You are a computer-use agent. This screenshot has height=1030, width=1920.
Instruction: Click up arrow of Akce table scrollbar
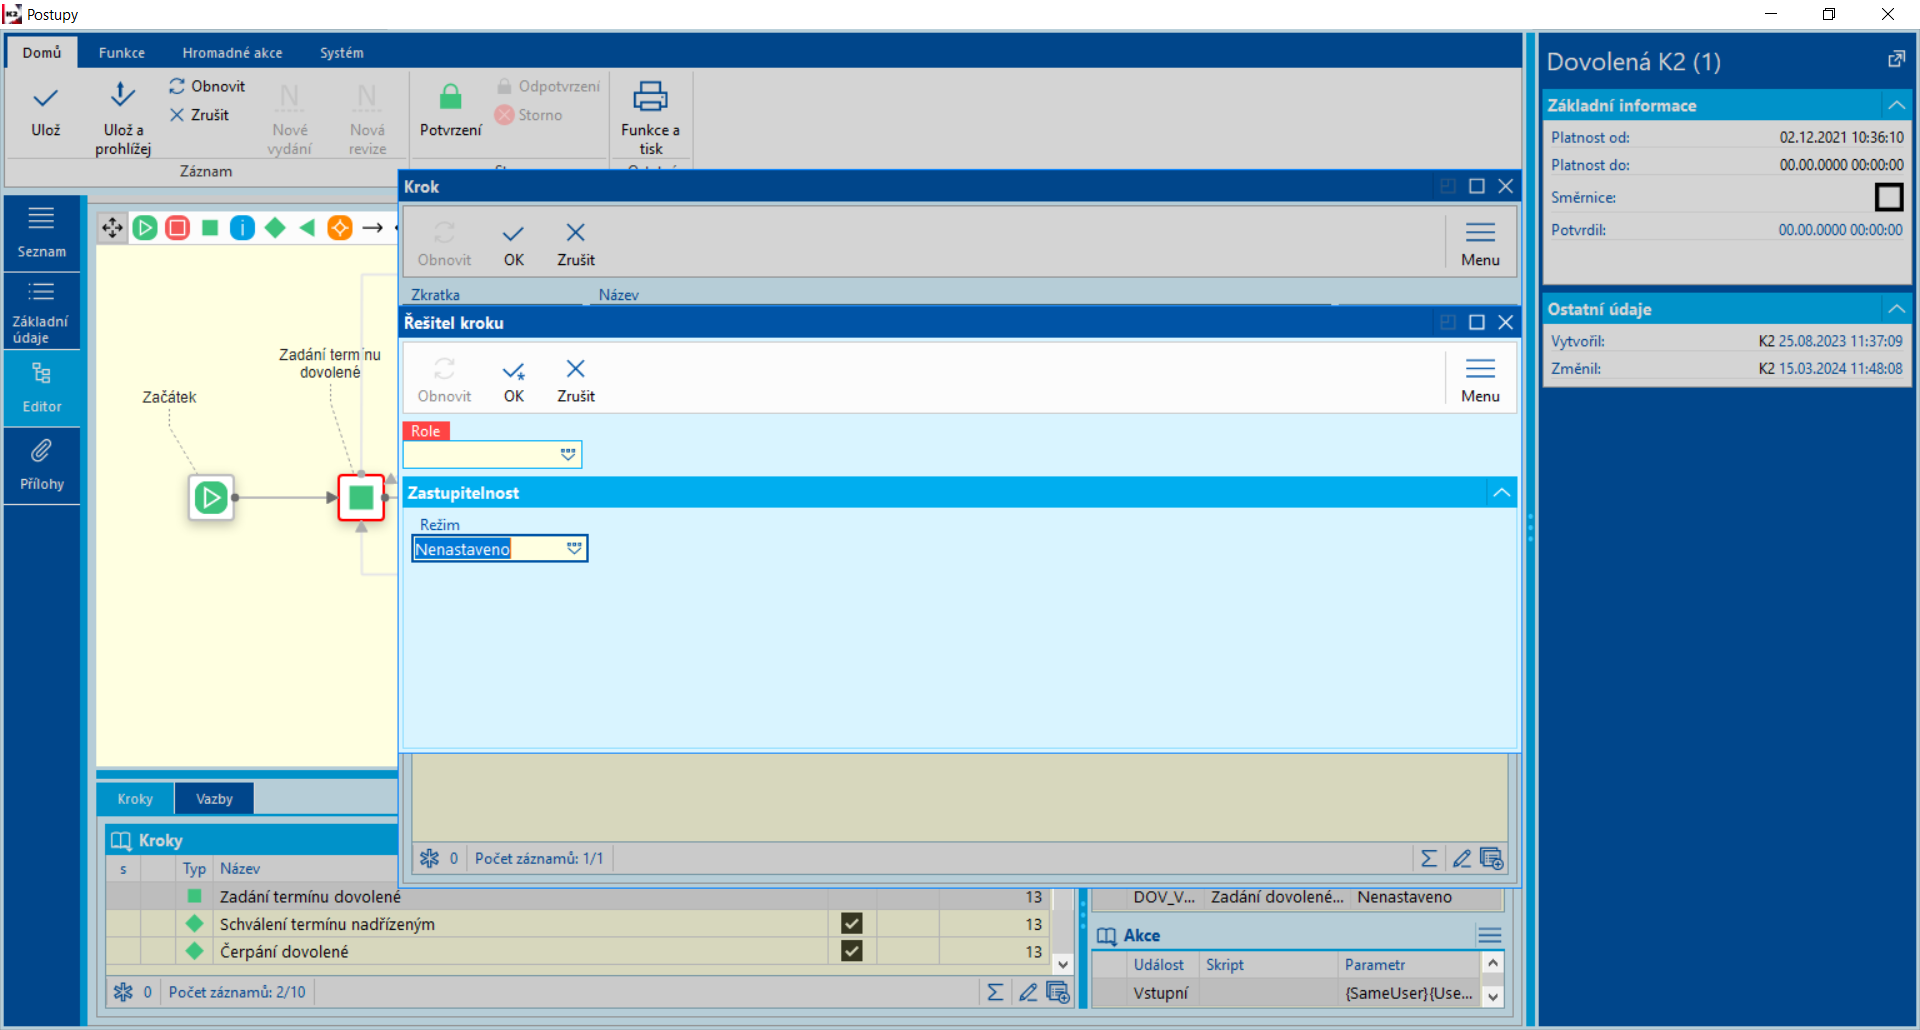coord(1493,964)
